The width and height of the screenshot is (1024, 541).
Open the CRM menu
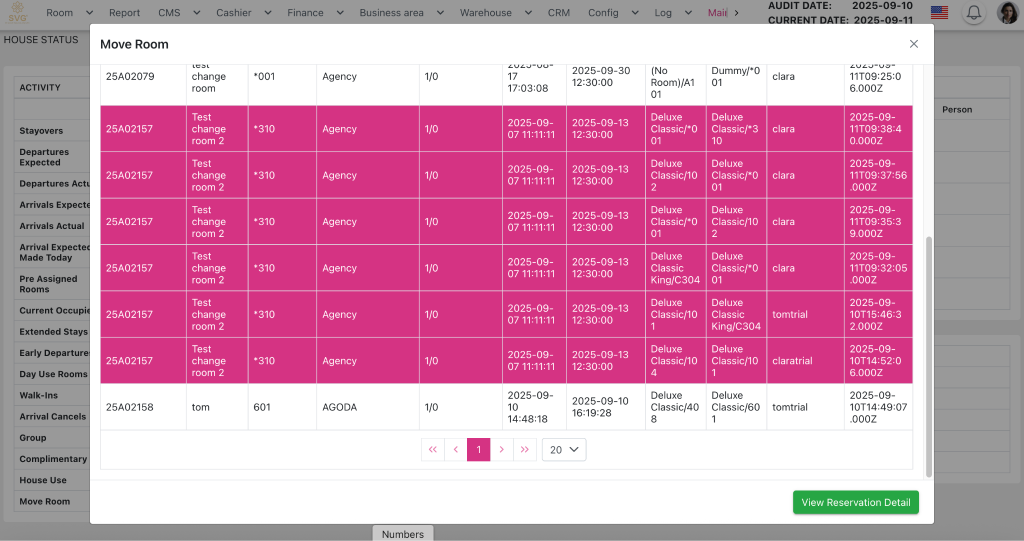pyautogui.click(x=557, y=13)
